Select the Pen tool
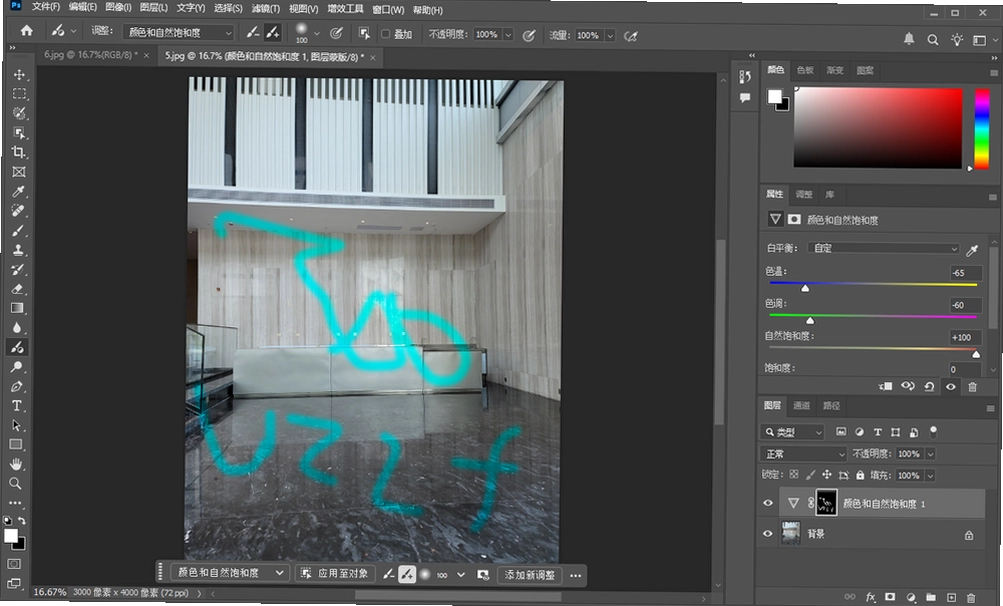The height and width of the screenshot is (606, 1003). tap(17, 387)
